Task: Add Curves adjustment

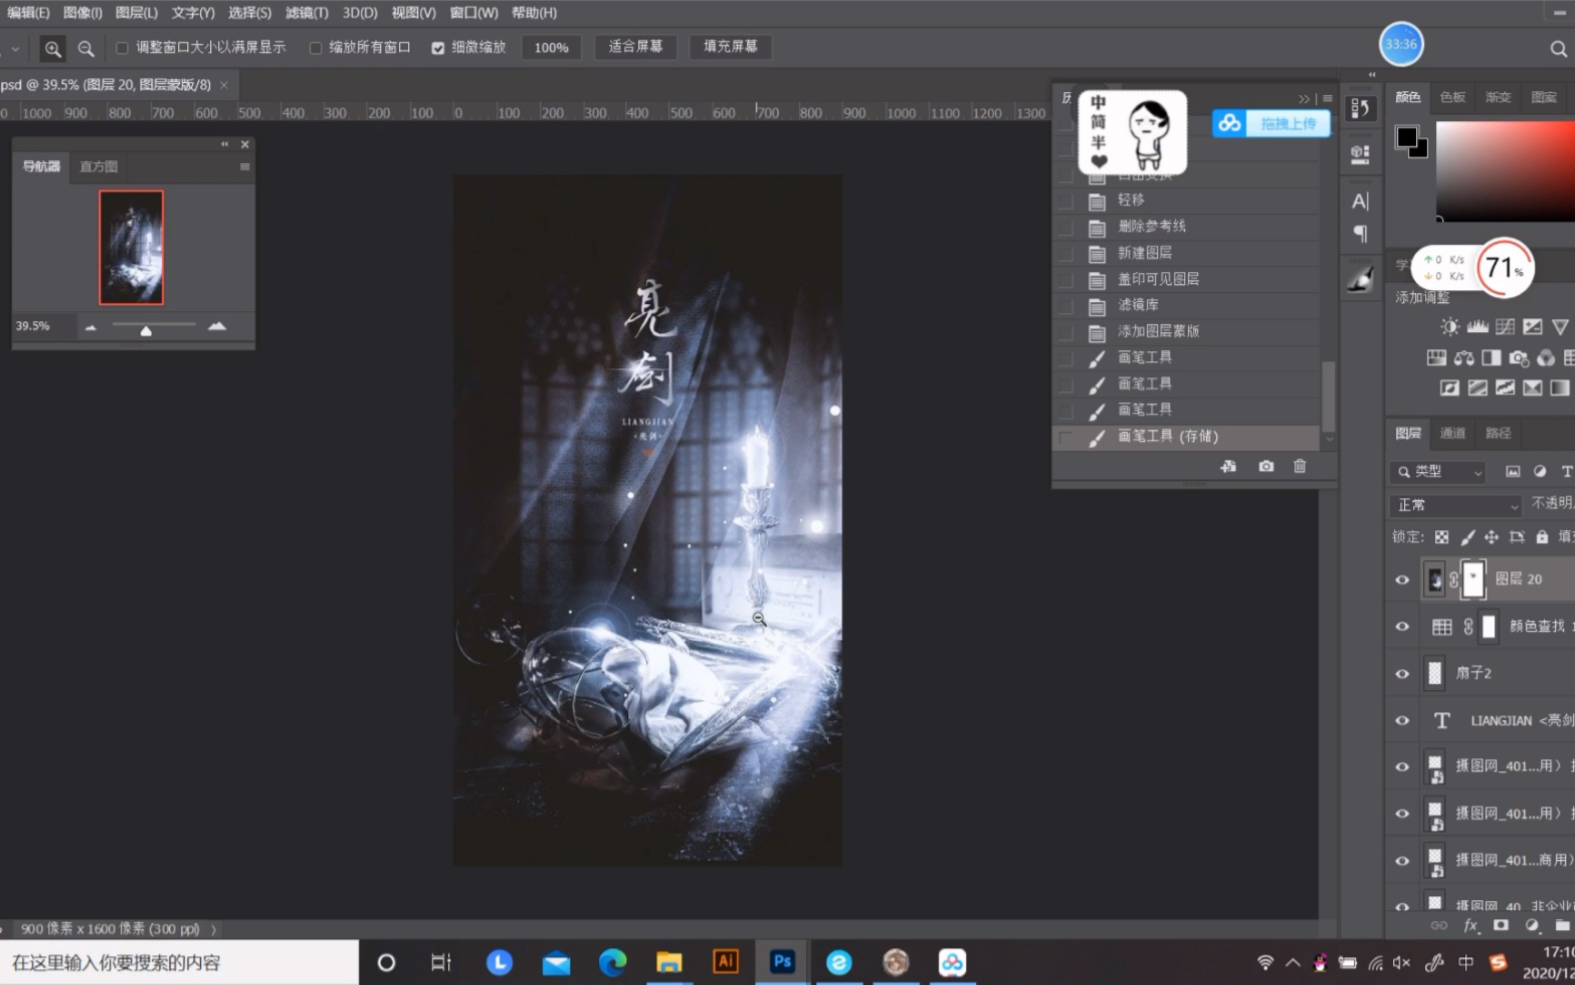Action: (x=1505, y=326)
